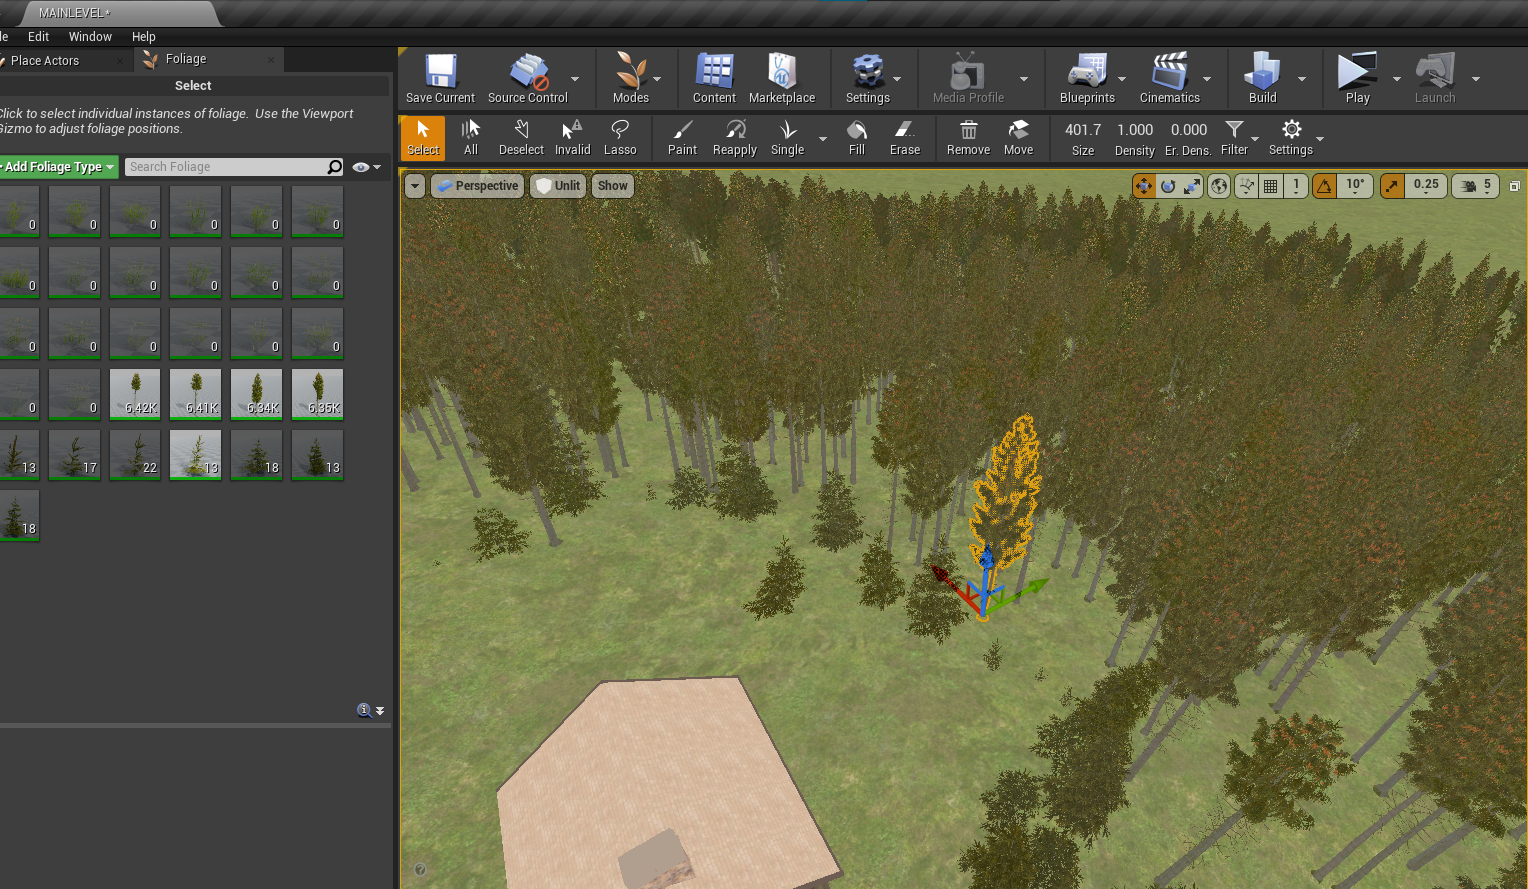
Task: Choose the Single instance tool
Action: coord(788,138)
